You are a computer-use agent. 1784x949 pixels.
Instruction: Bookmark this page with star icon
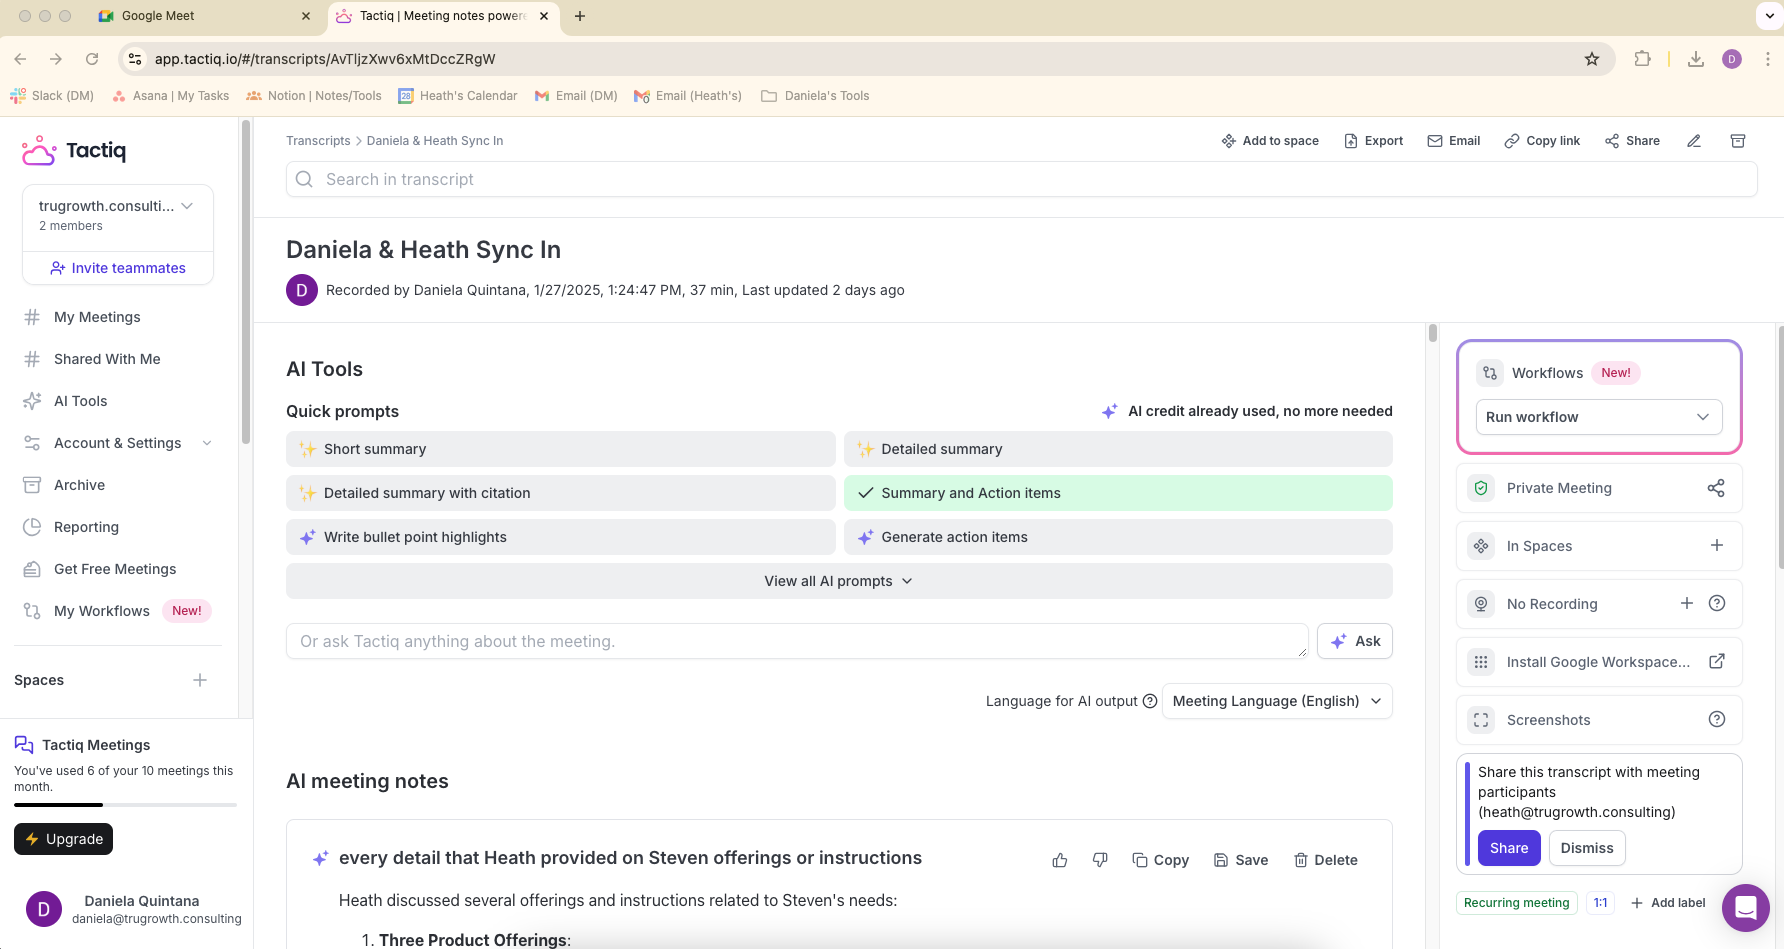click(1592, 59)
